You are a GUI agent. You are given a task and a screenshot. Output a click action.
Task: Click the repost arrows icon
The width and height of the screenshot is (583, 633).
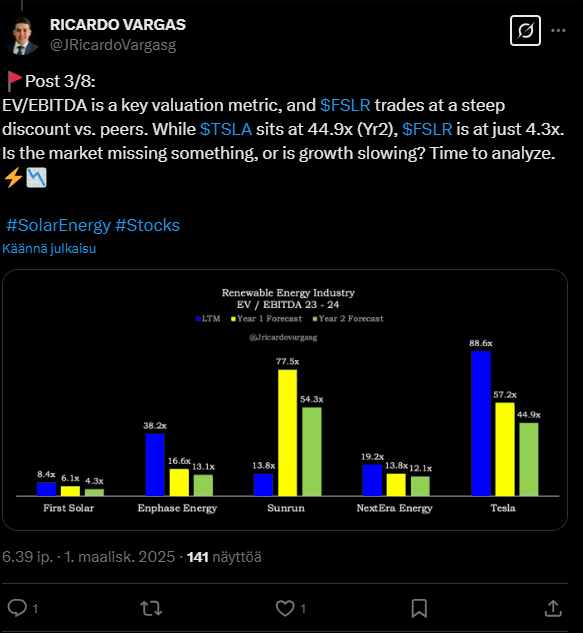(151, 608)
